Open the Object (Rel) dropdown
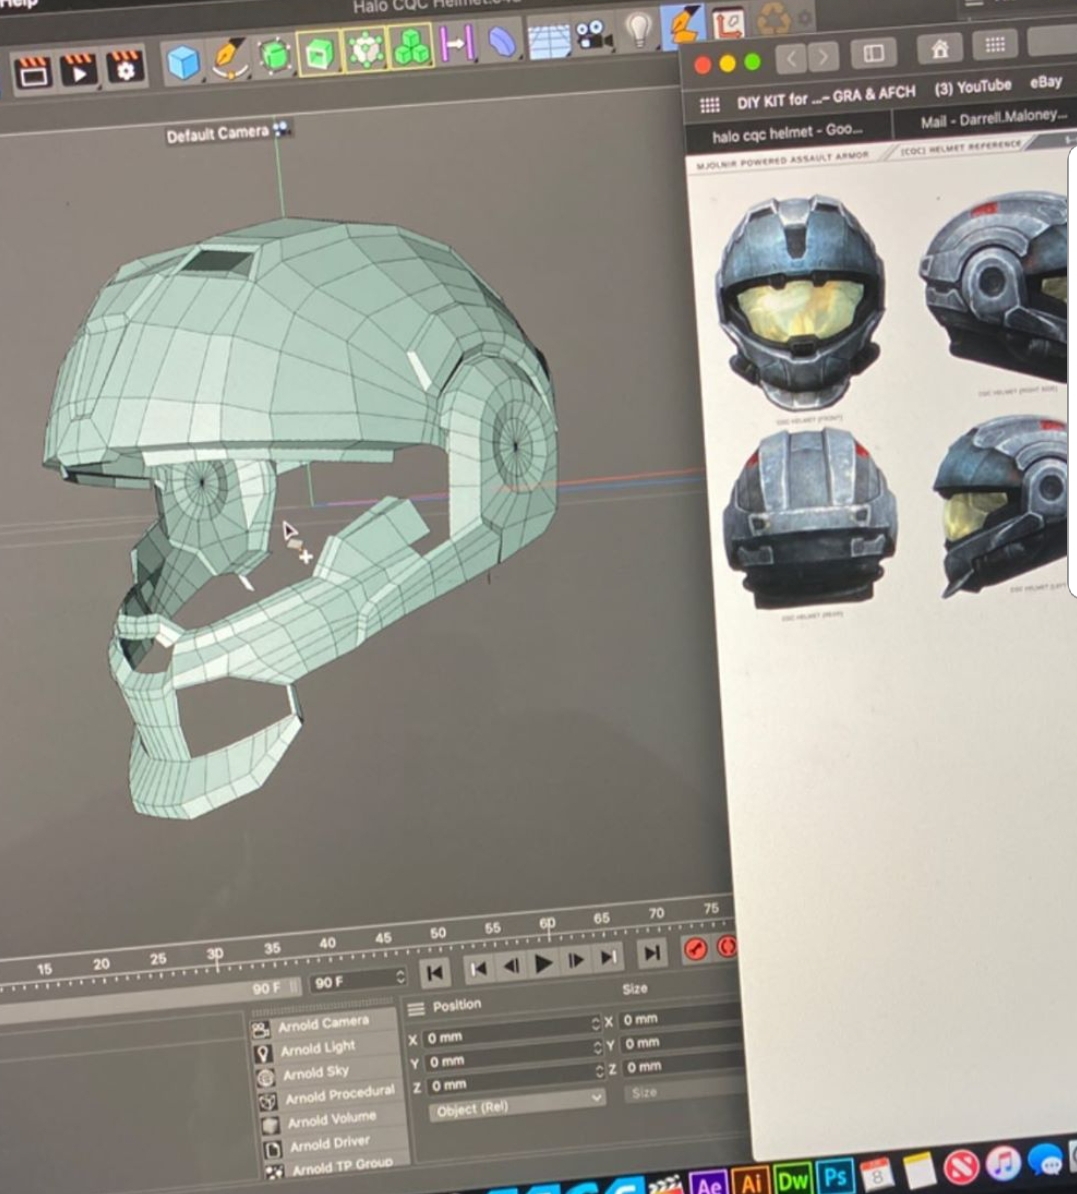Viewport: 1077px width, 1194px height. 518,1104
